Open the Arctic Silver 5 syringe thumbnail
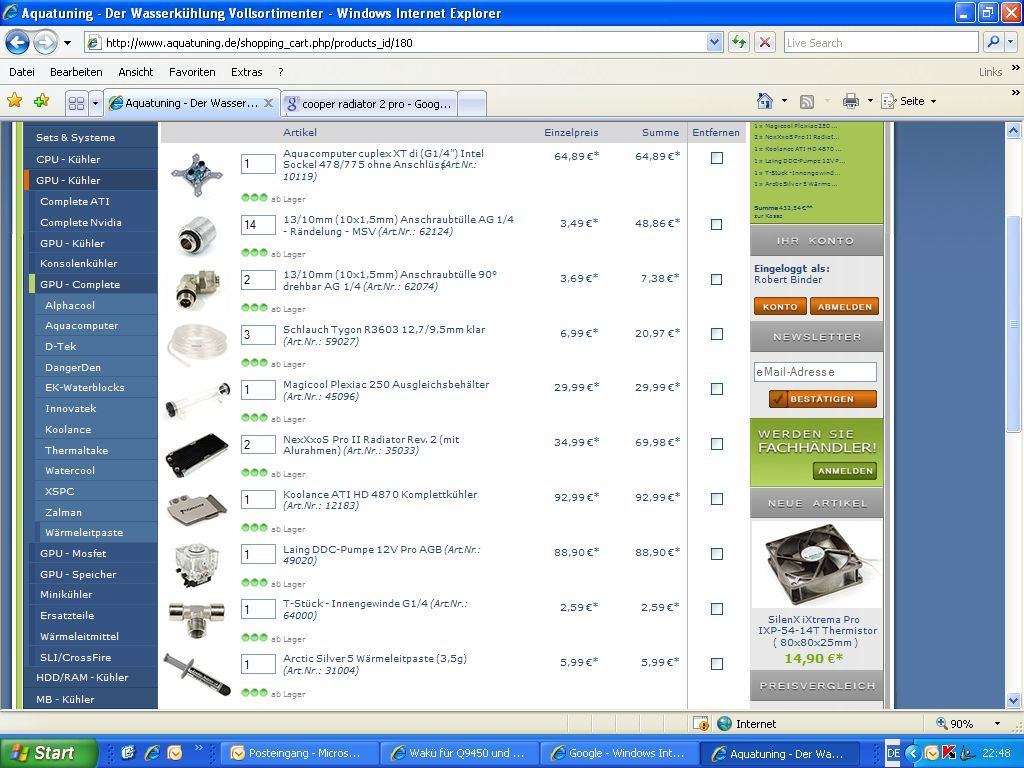The width and height of the screenshot is (1024, 768). click(197, 674)
